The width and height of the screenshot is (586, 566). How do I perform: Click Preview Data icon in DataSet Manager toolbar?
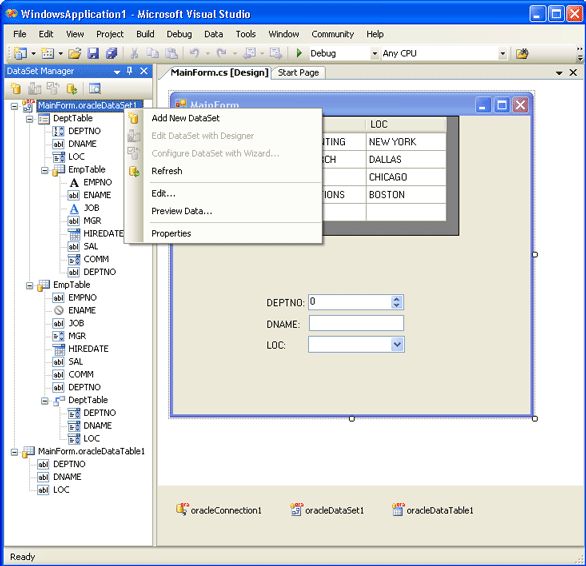tap(94, 89)
